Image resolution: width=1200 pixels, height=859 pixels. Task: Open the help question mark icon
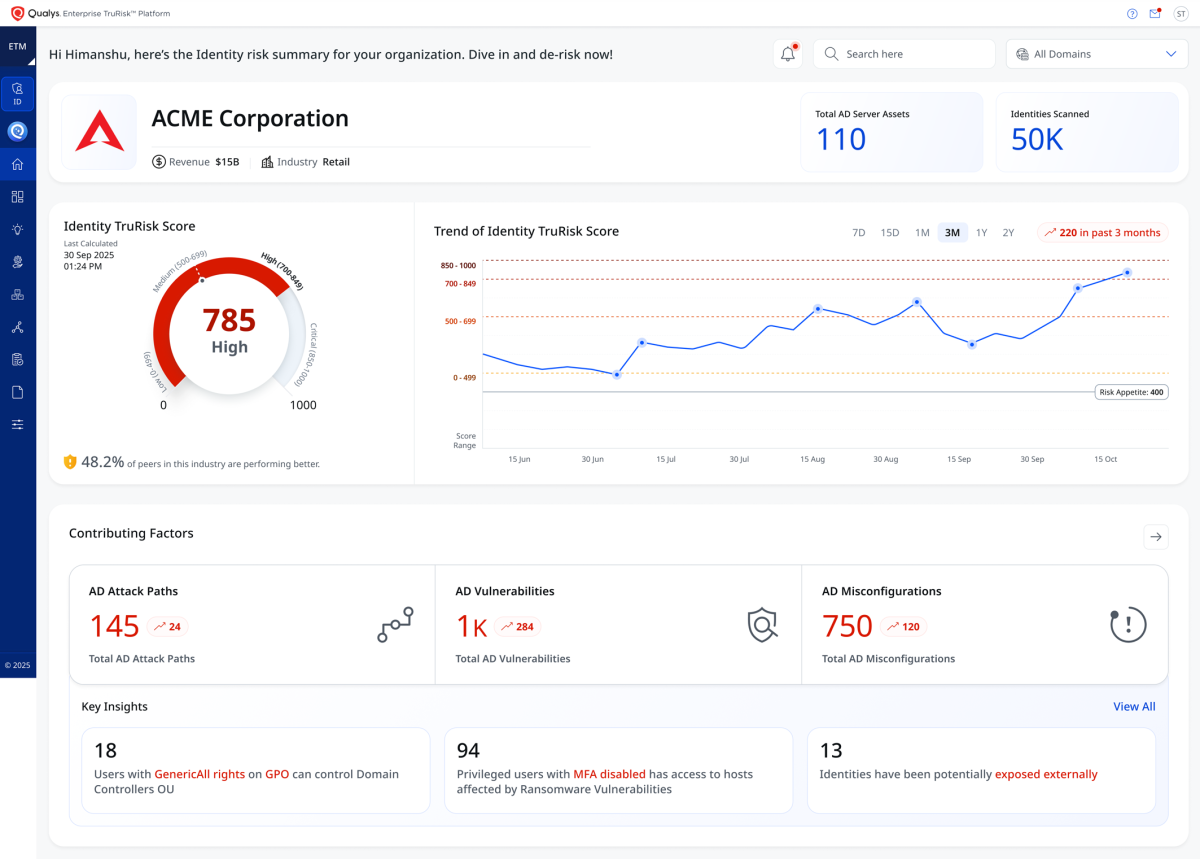coord(1131,13)
